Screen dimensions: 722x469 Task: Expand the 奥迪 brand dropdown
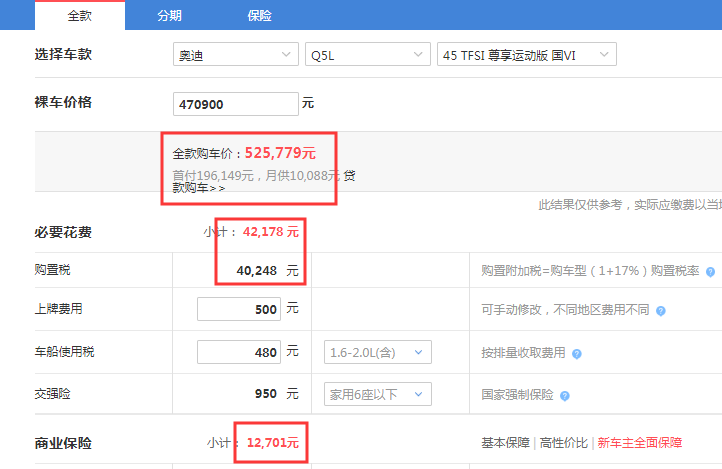236,54
